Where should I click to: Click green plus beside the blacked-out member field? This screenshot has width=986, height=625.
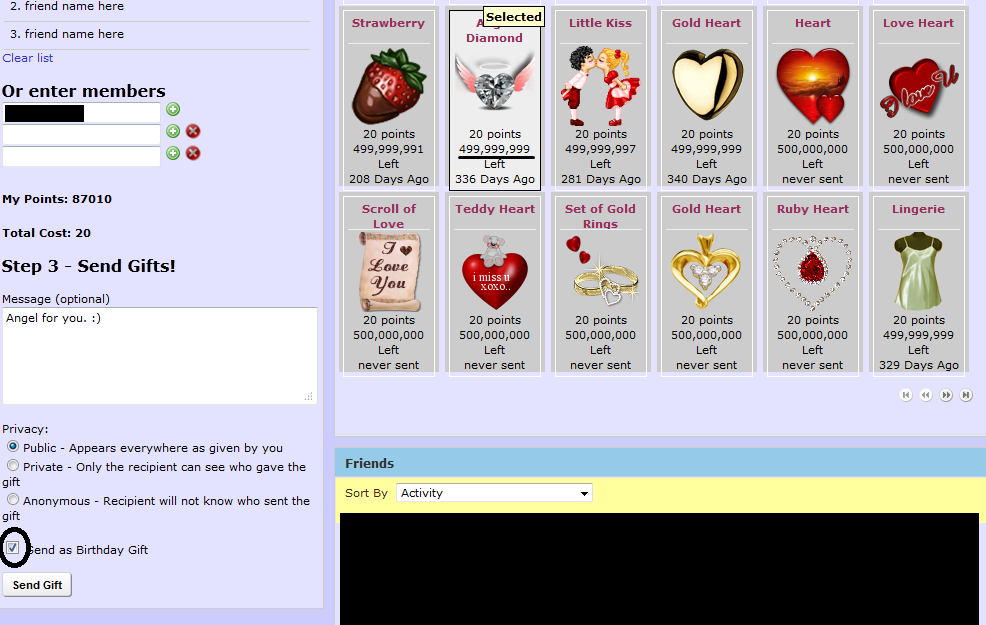173,109
